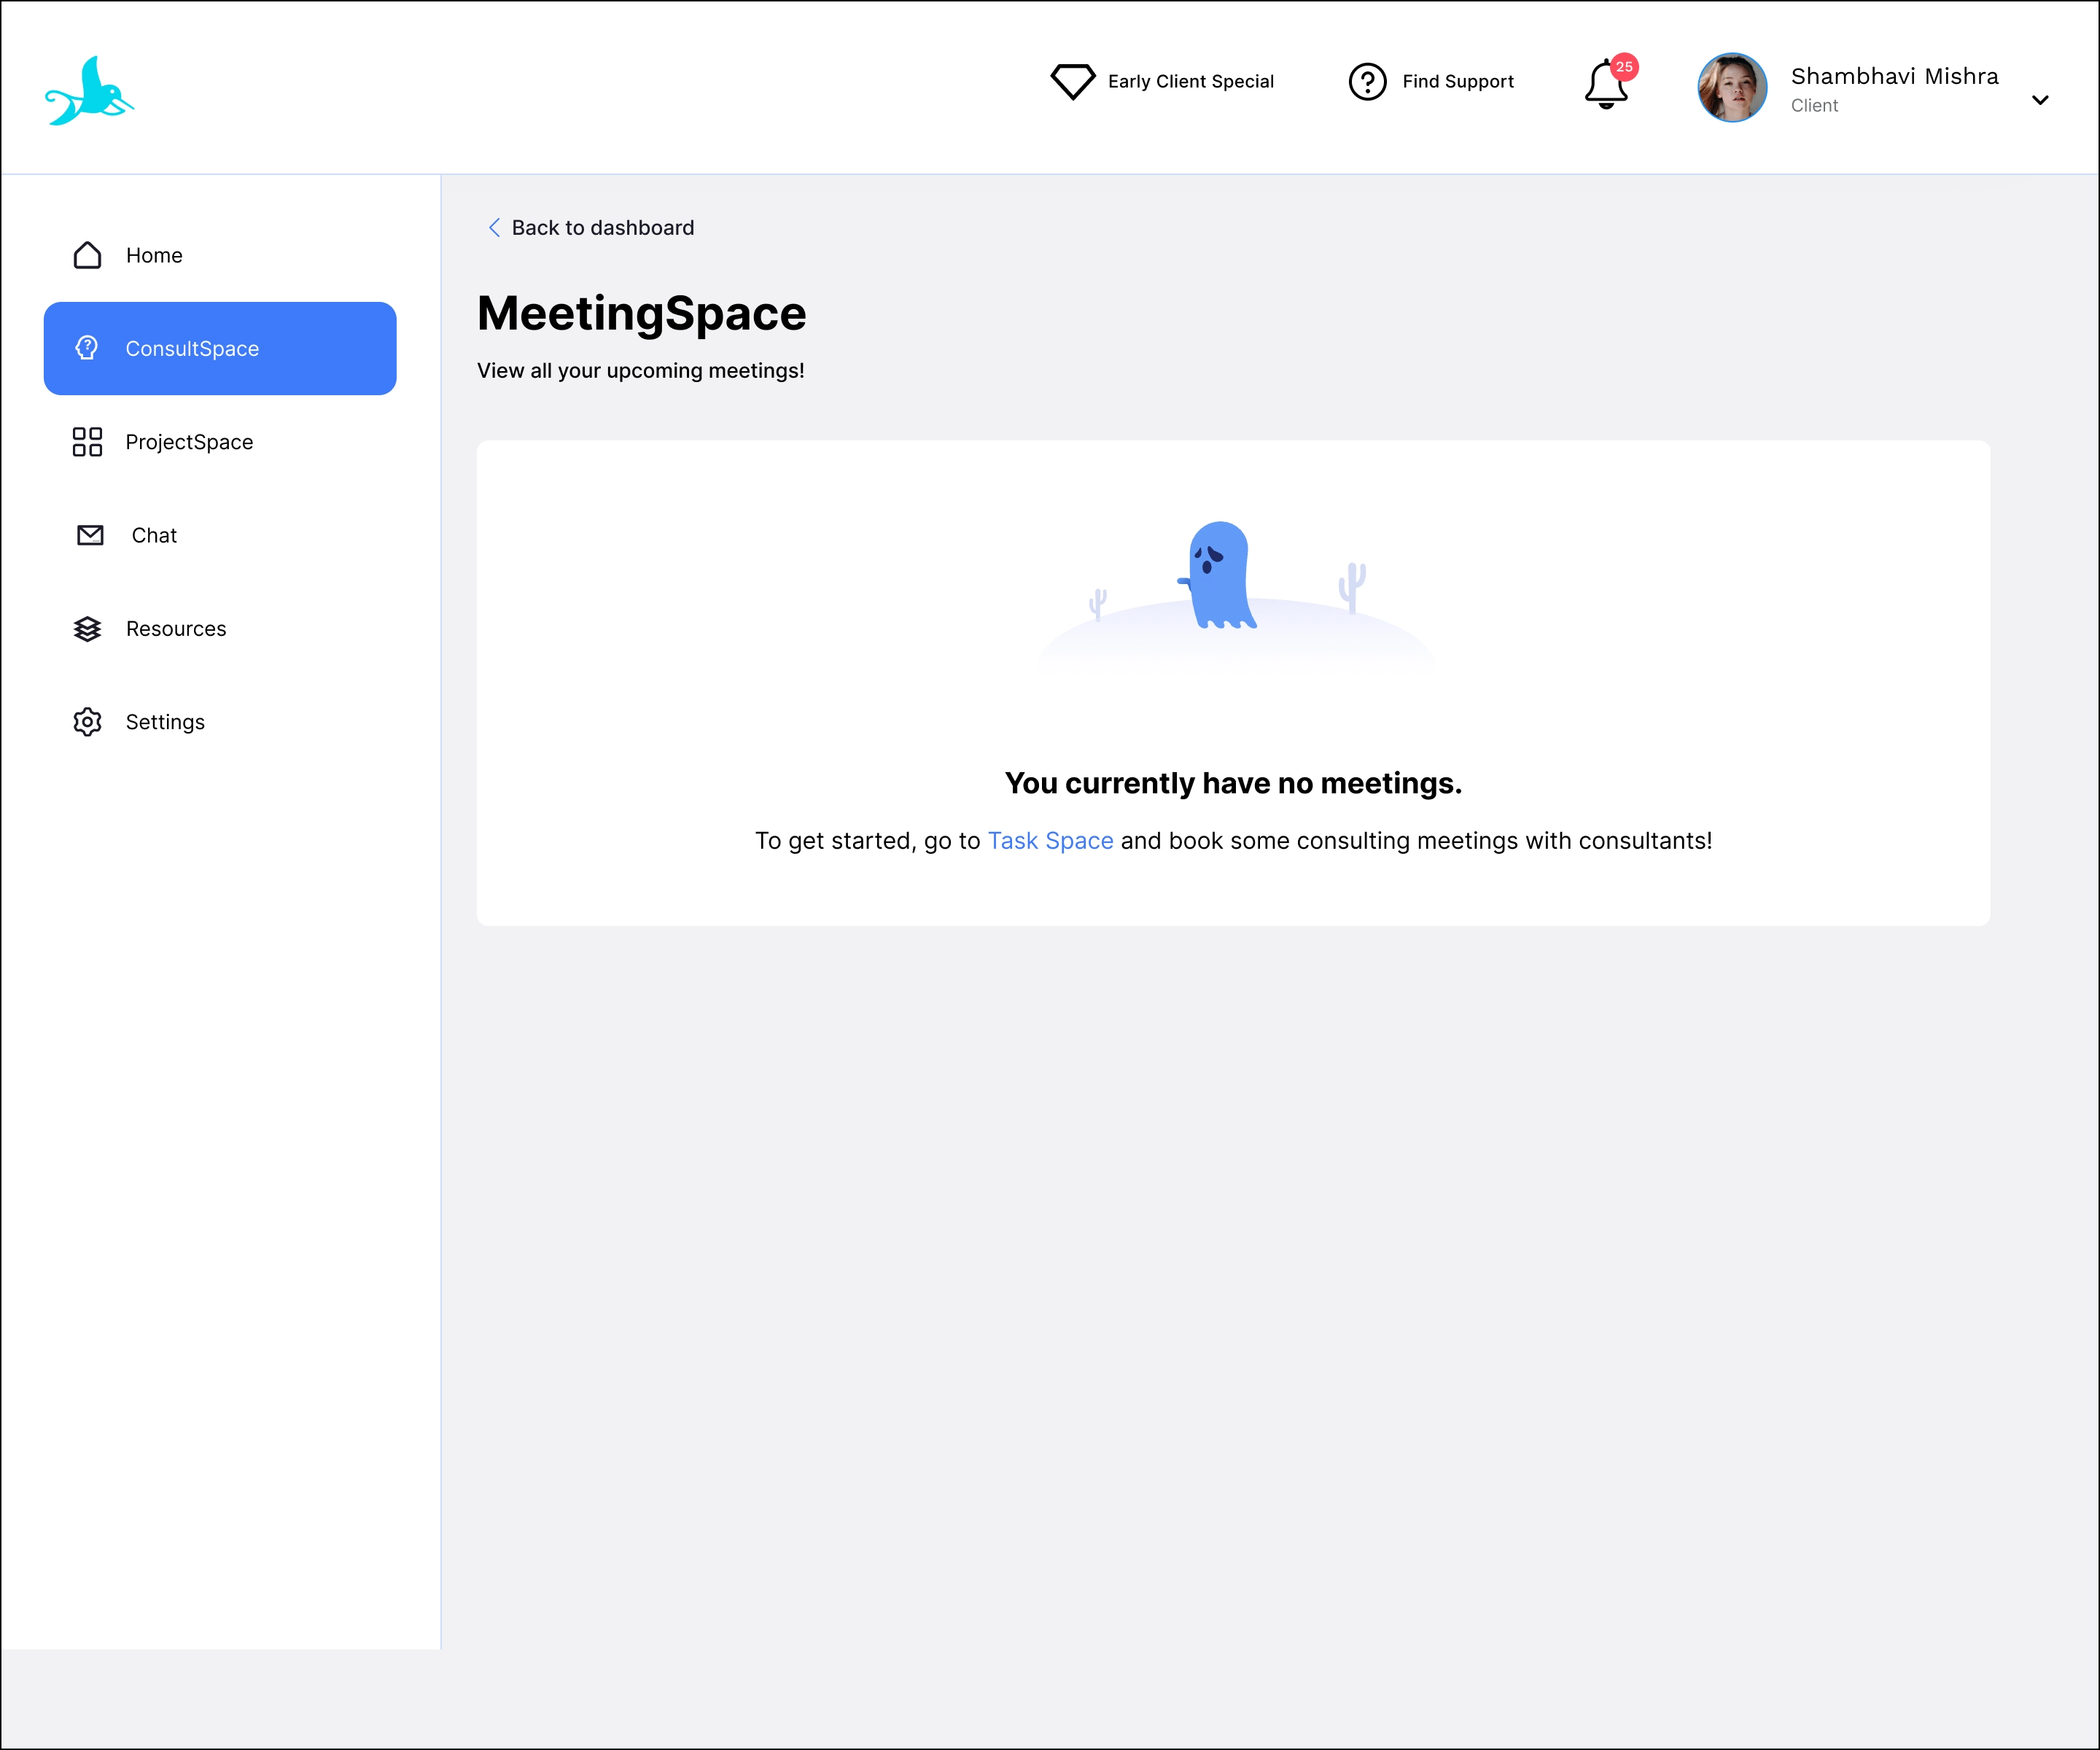Click the Chat envelope icon
This screenshot has width=2100, height=1750.
coord(90,535)
